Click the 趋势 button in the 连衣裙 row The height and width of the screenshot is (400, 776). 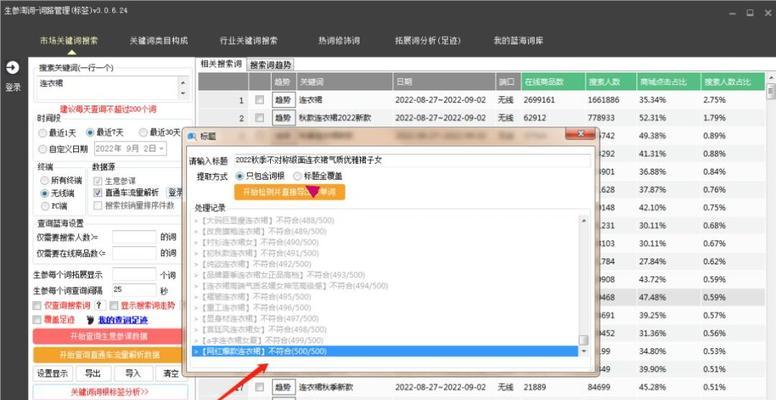pos(284,100)
